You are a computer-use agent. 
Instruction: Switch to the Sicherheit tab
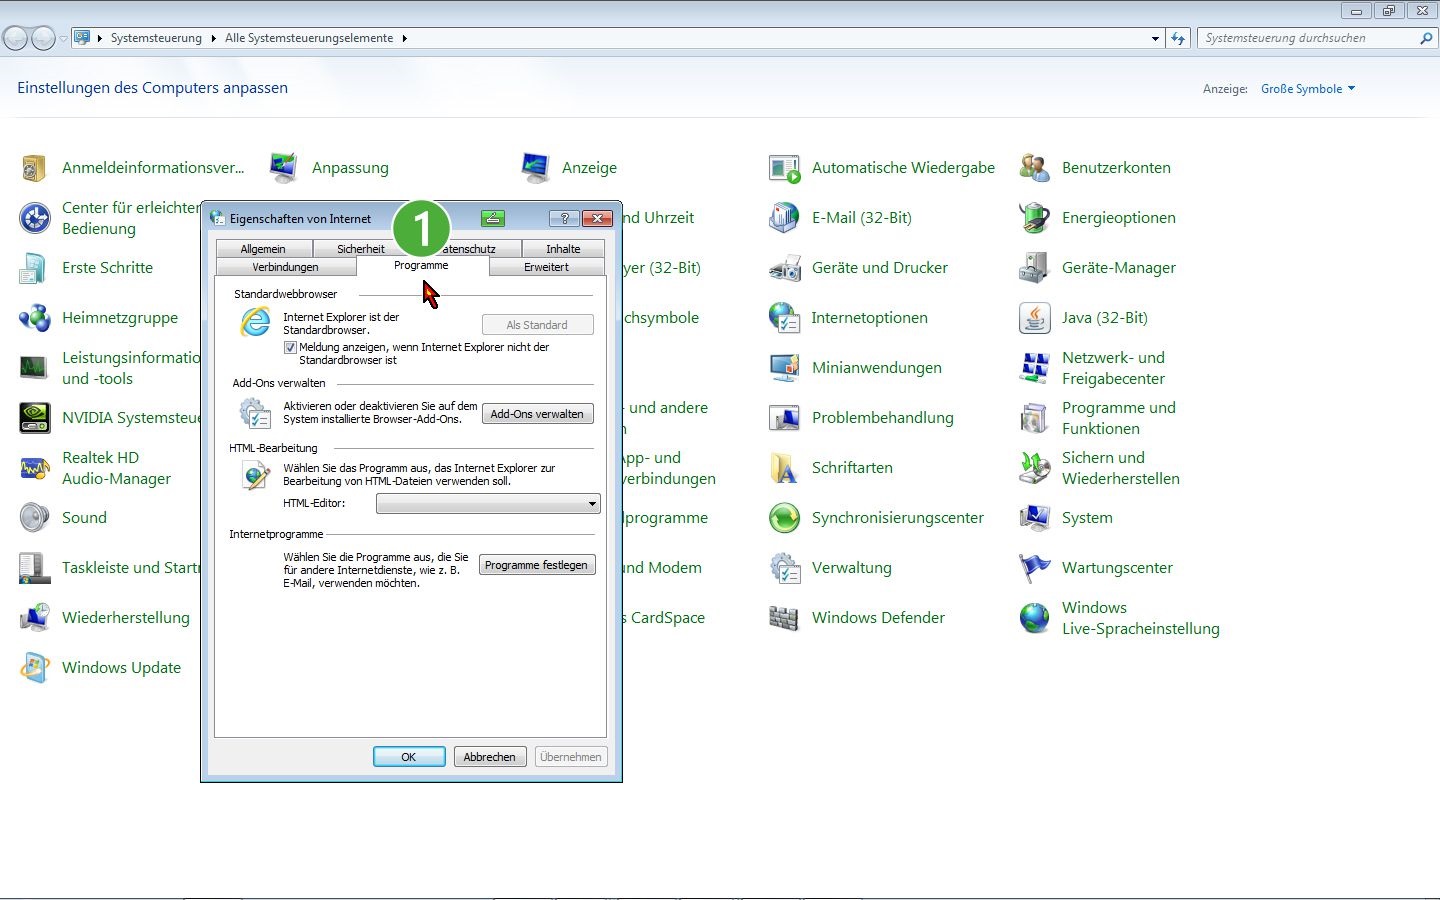click(361, 249)
